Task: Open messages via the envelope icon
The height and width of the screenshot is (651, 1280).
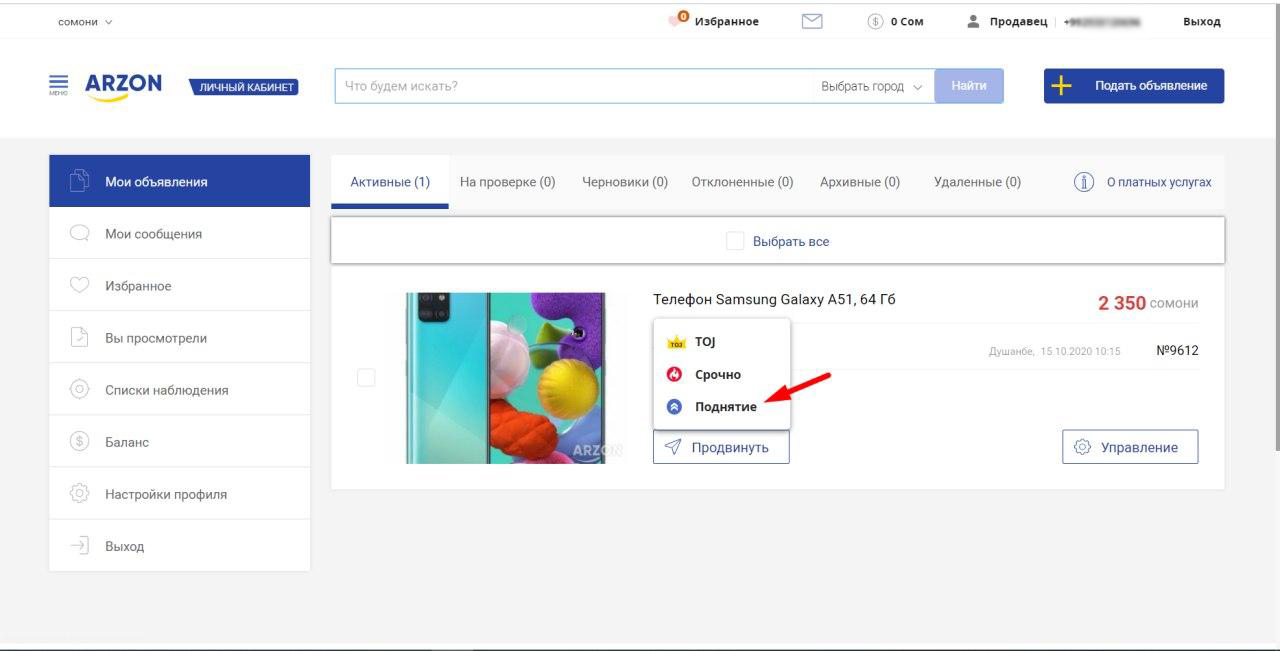Action: pos(810,20)
